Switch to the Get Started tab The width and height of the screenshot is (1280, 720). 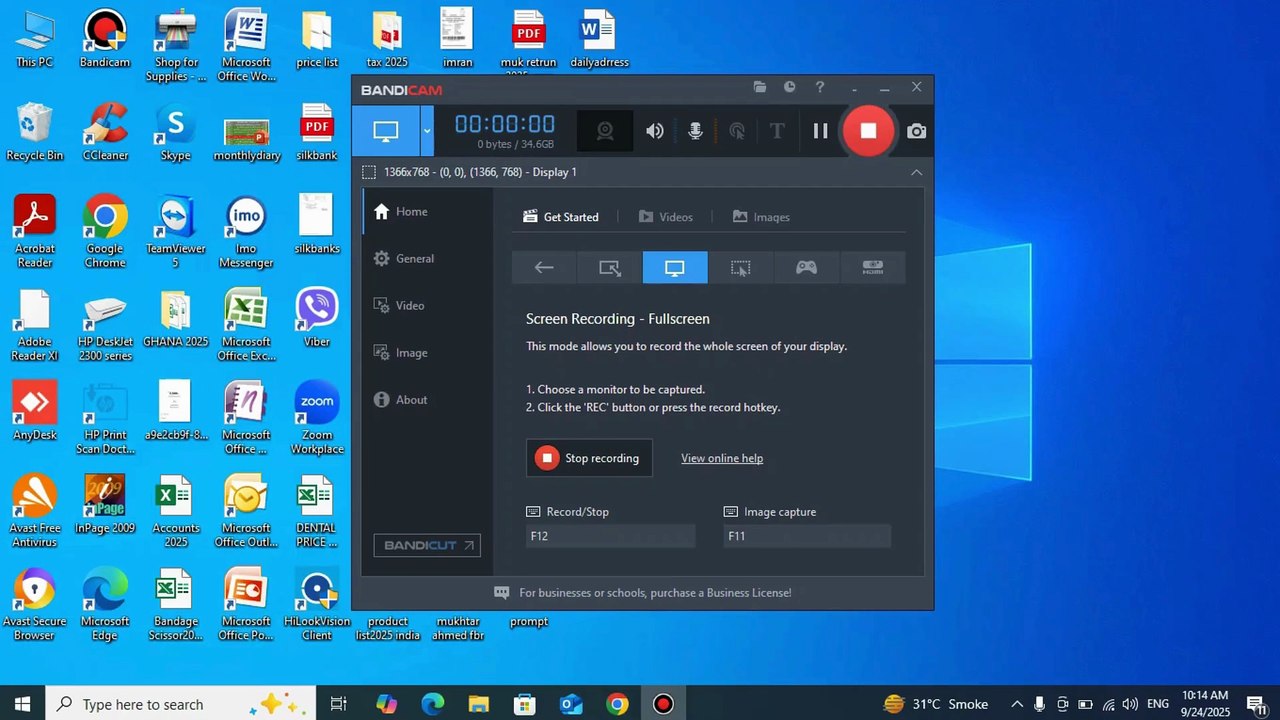[561, 217]
